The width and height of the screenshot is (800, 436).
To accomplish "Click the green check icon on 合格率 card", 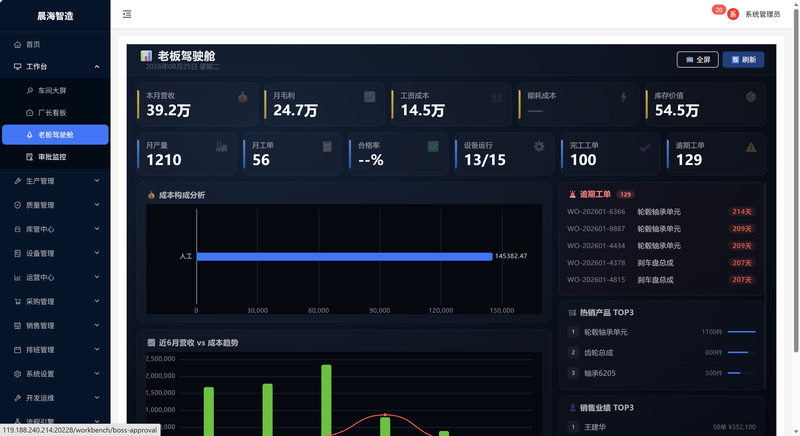I will coord(433,147).
